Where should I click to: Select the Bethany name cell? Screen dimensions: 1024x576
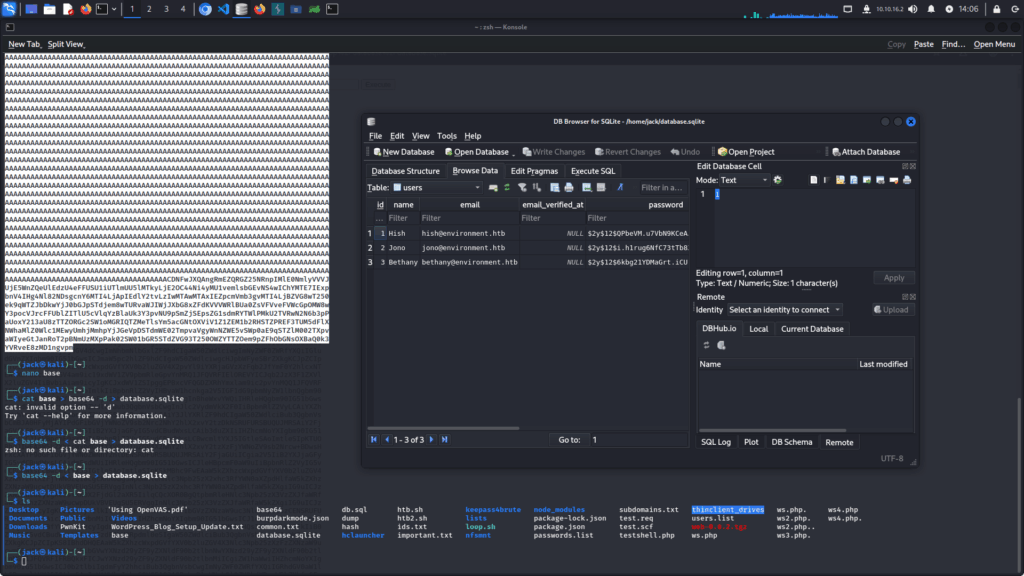[x=402, y=262]
